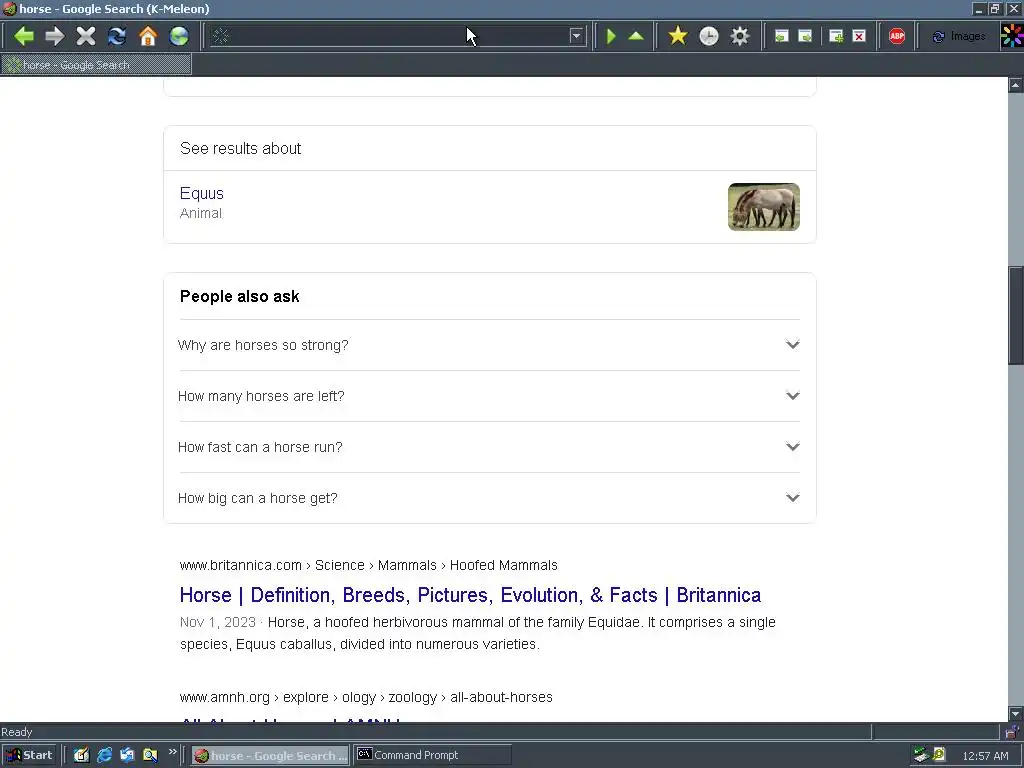Launch Internet Explorer from quick launch
Viewport: 1024px width, 768px height.
tap(104, 755)
